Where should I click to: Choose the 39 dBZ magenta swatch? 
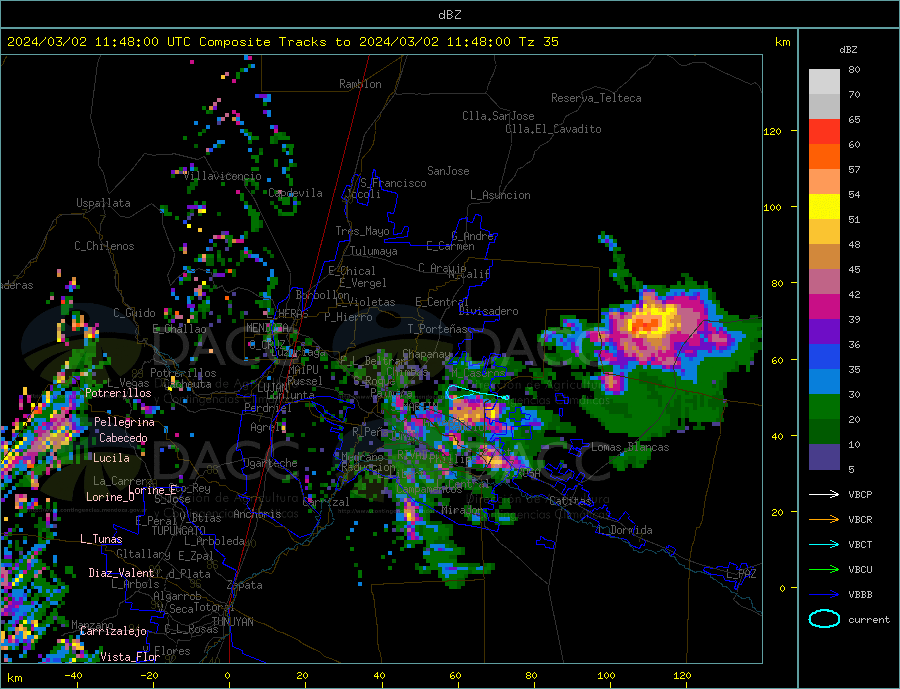point(824,307)
